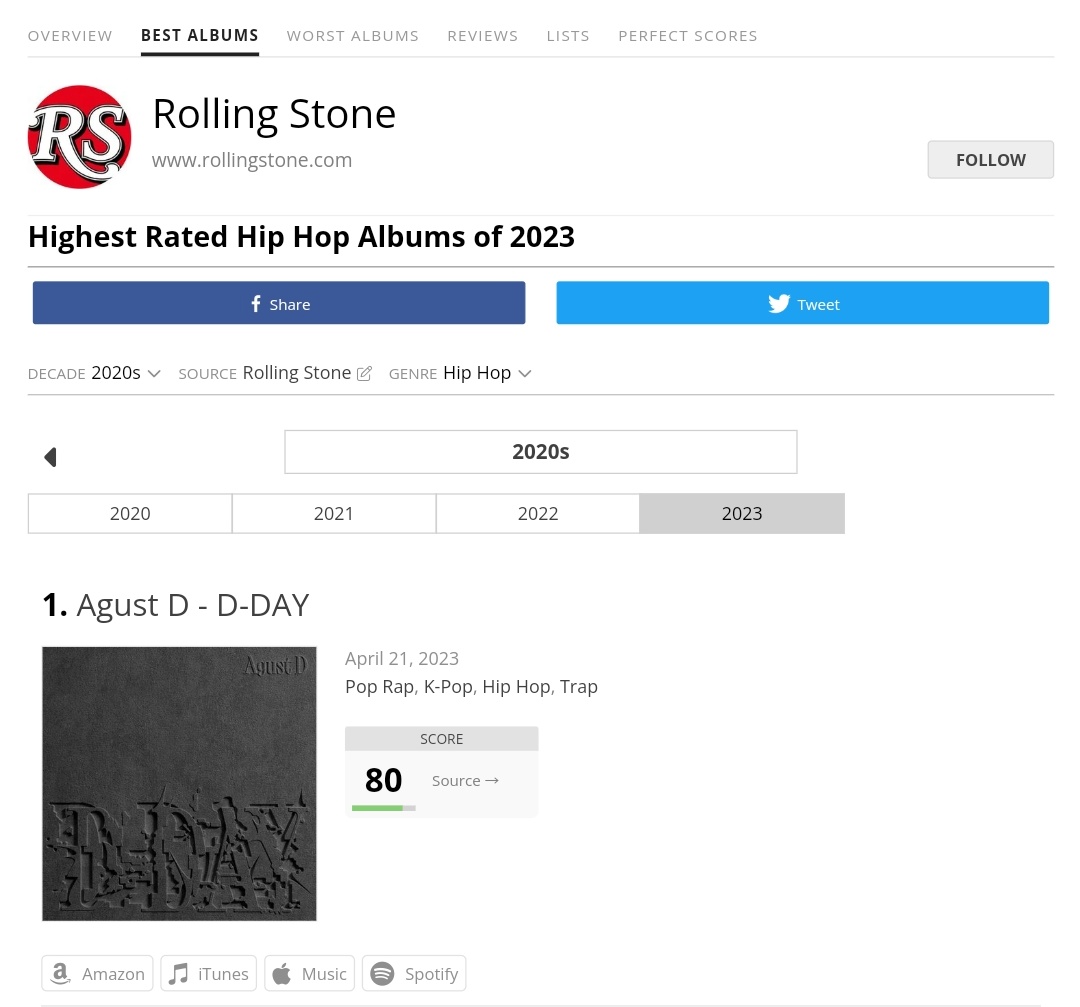The image size is (1080, 1007).
Task: Open the Perfect Scores tab
Action: tap(687, 36)
